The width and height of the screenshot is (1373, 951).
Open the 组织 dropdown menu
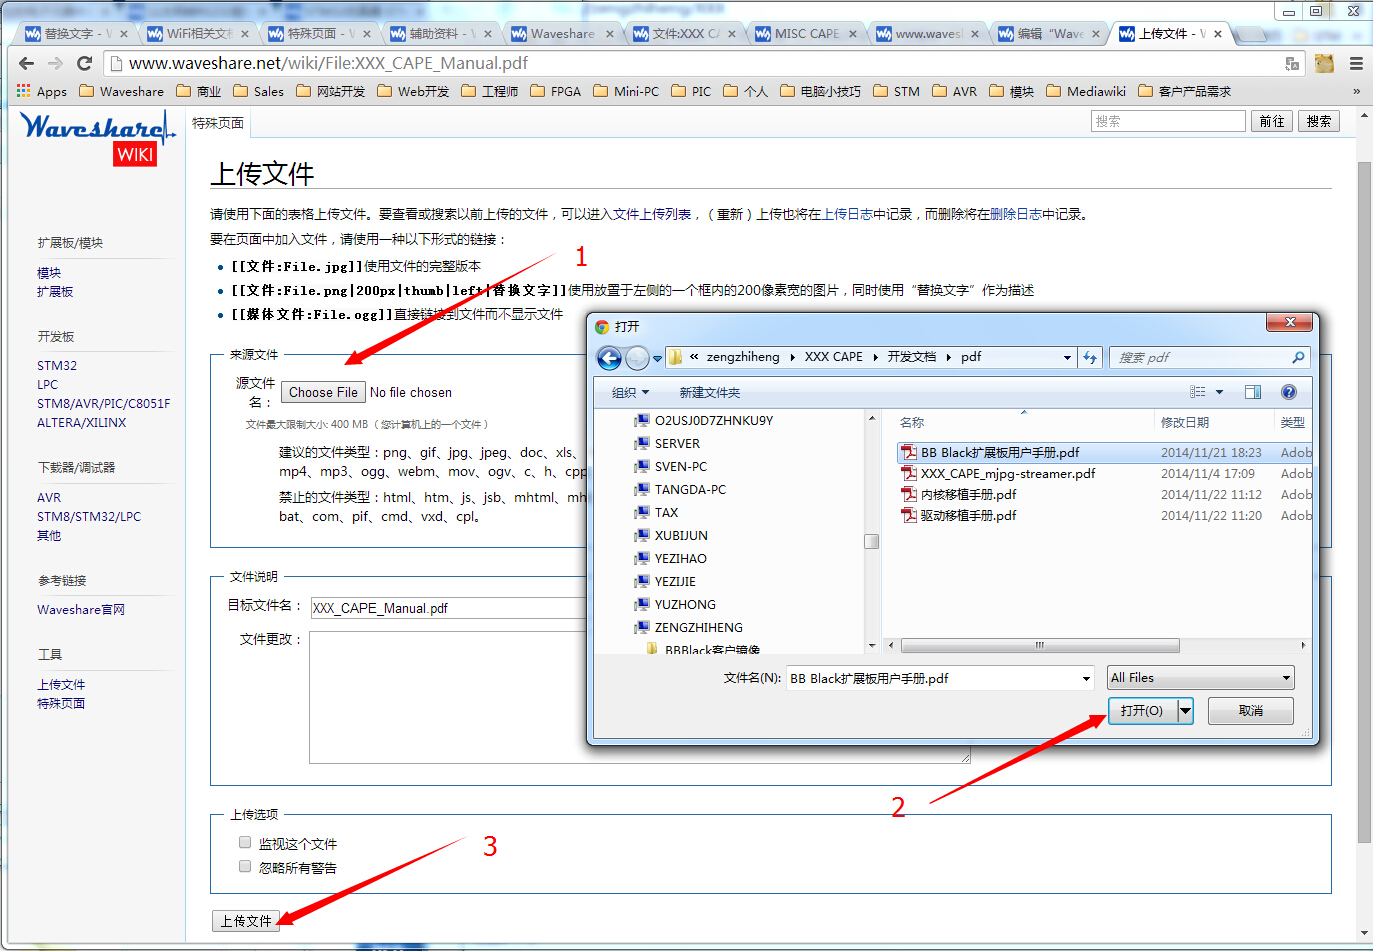click(630, 392)
